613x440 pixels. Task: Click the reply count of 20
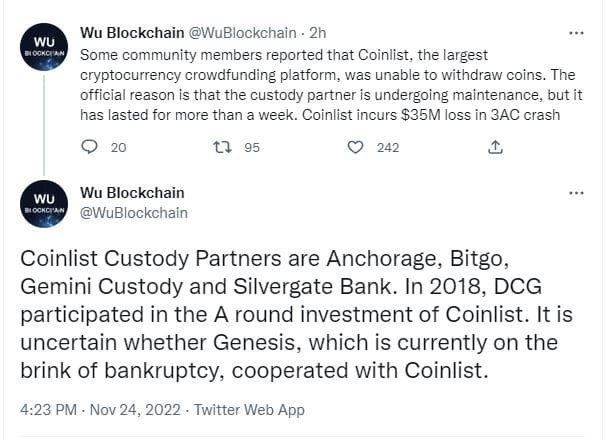click(x=118, y=147)
